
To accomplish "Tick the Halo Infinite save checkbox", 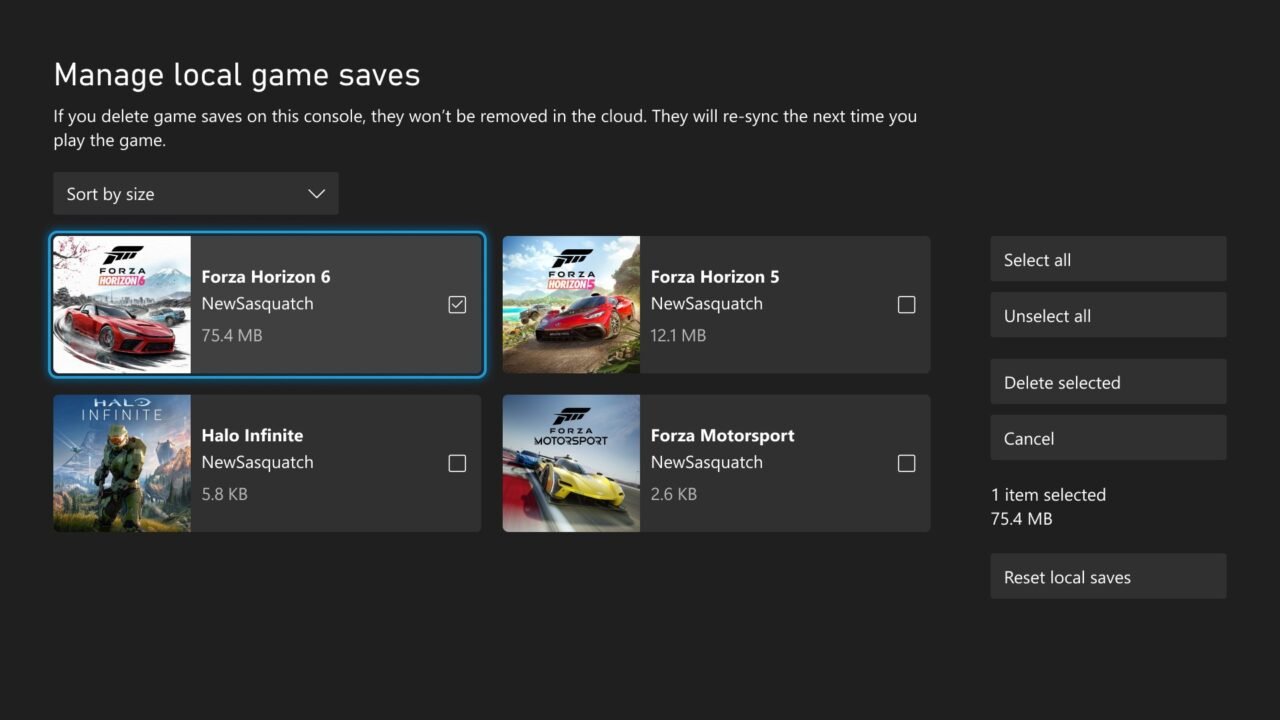I will 457,463.
